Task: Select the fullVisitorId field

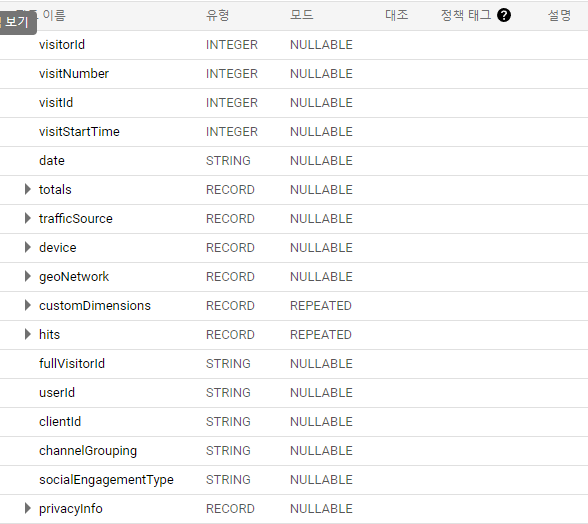Action: point(72,363)
